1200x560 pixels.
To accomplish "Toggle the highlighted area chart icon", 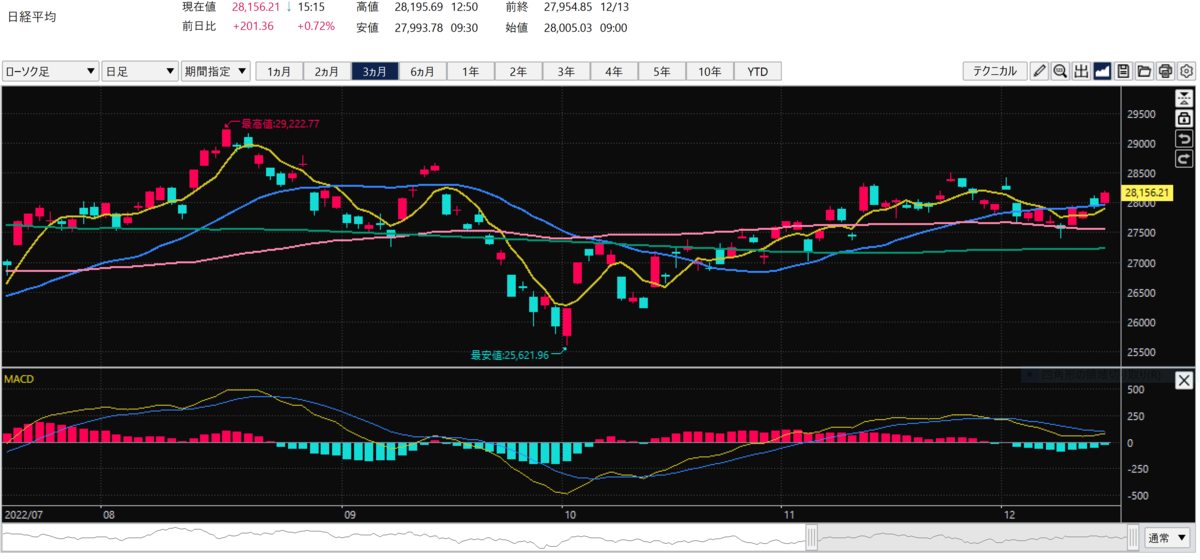I will 1103,71.
